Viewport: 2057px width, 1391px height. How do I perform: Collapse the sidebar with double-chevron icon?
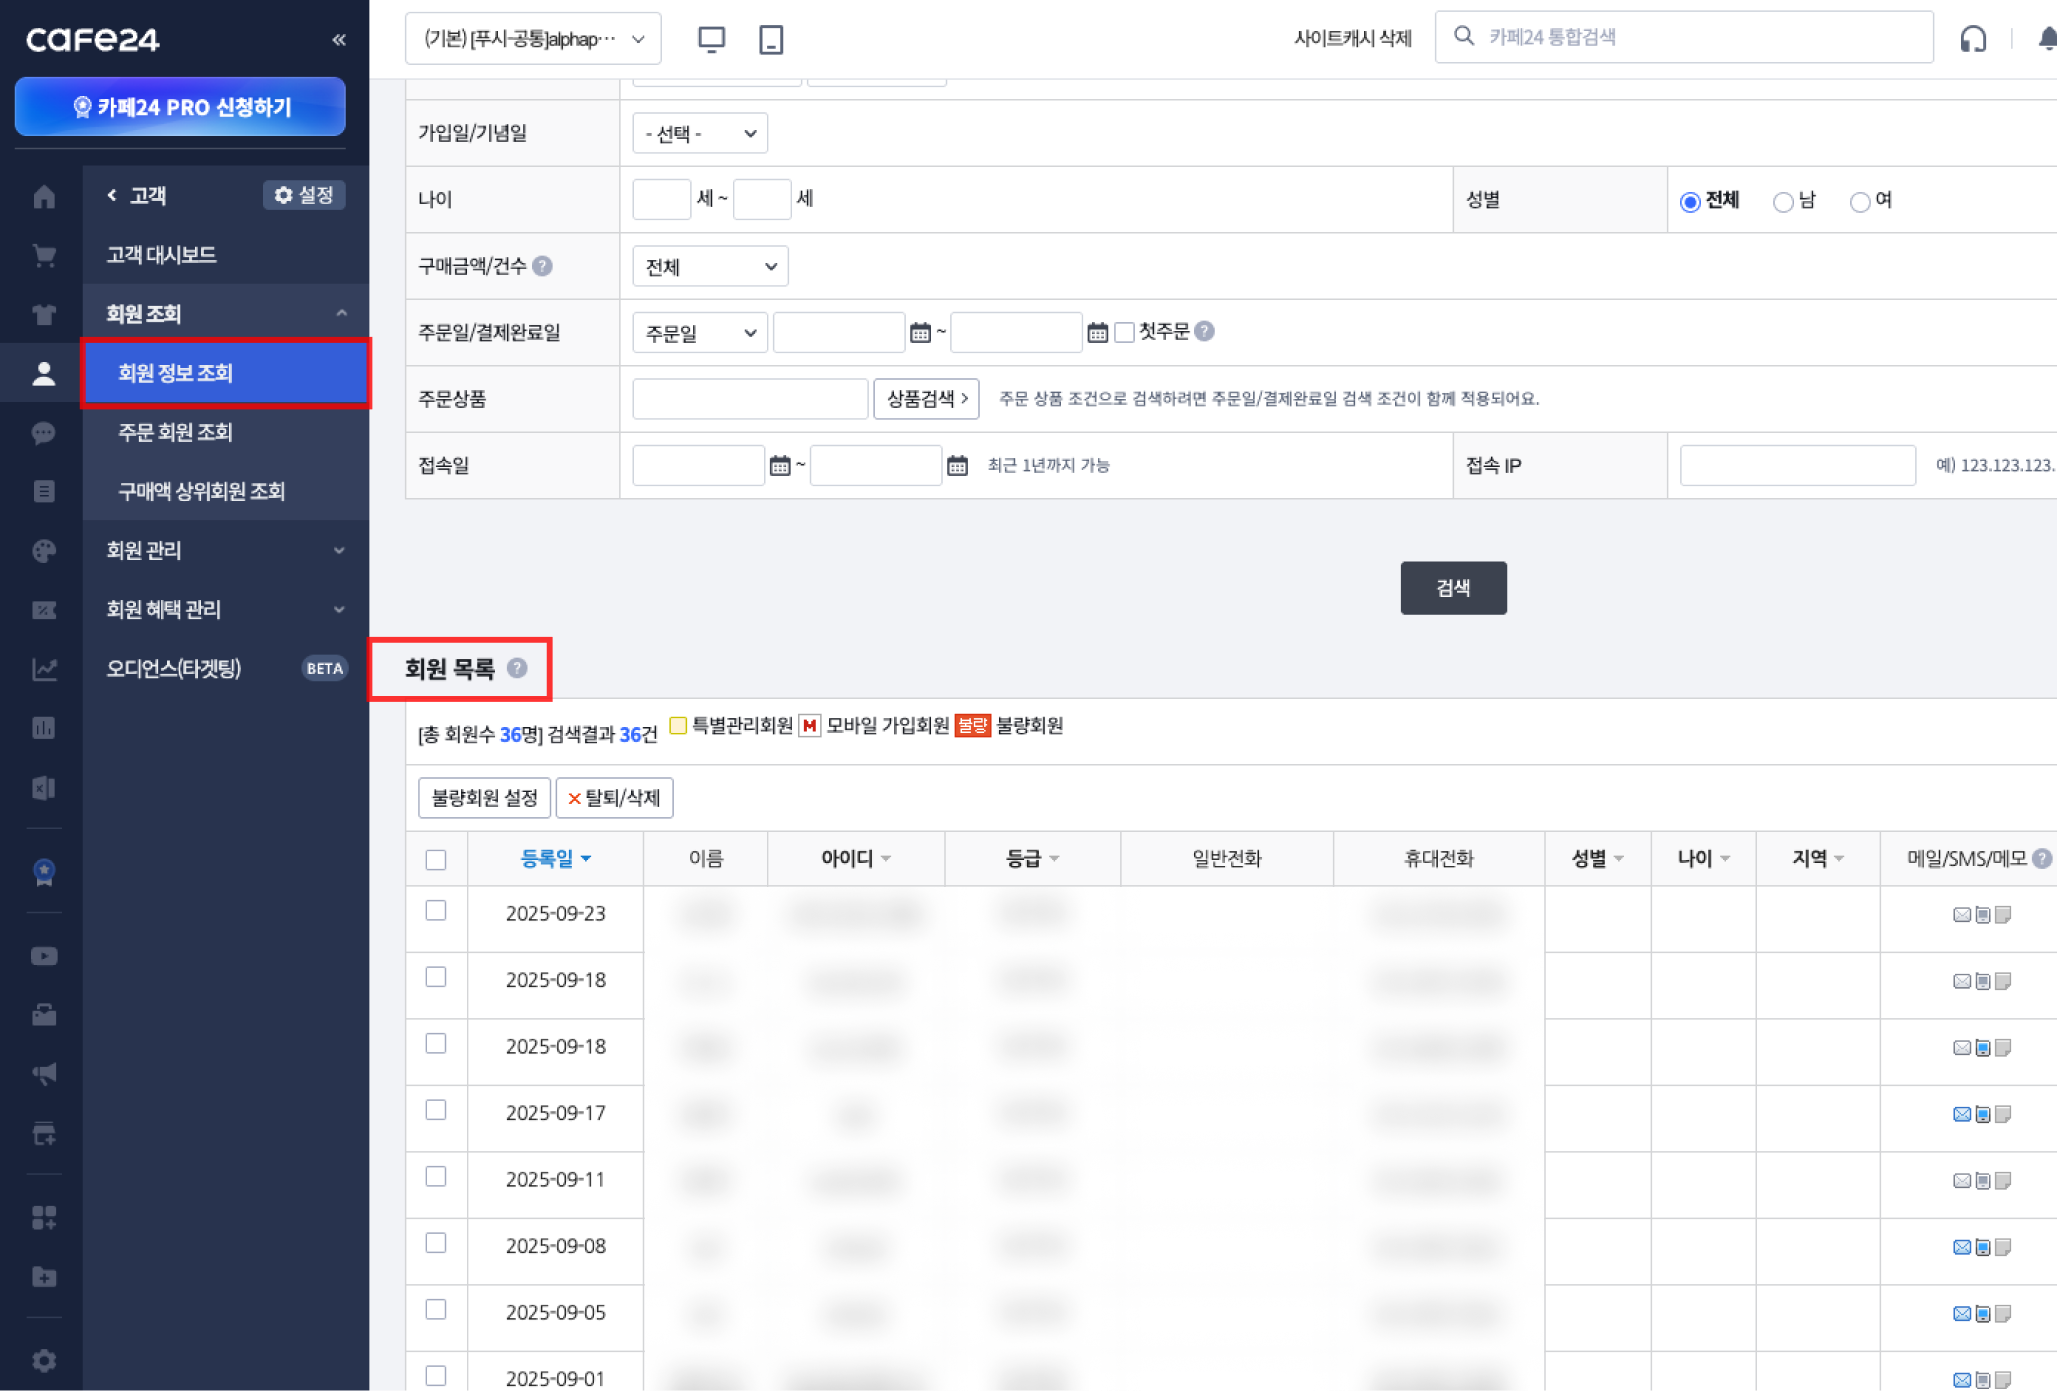tap(338, 39)
